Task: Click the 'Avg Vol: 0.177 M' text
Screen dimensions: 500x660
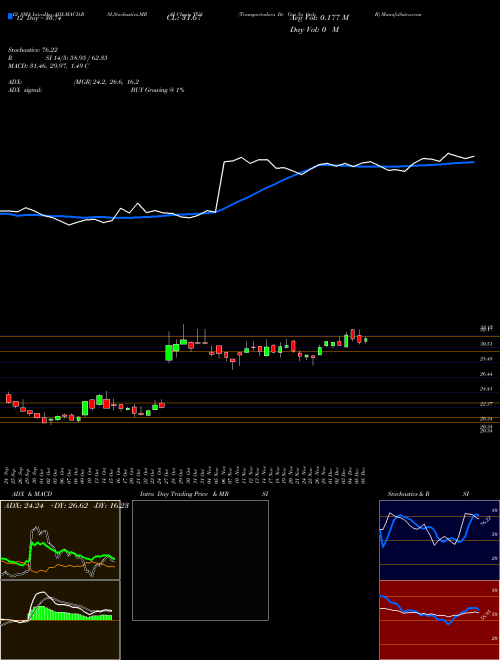Action: [x=319, y=18]
